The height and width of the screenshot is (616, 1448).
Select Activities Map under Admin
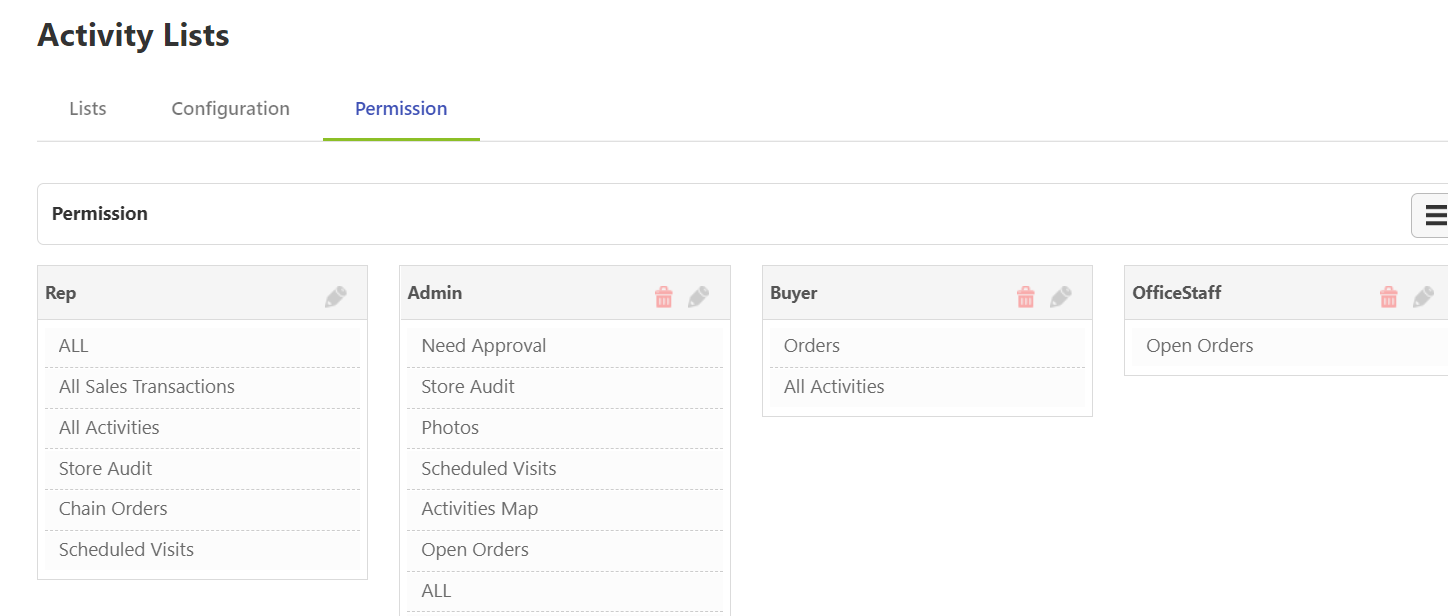click(x=480, y=508)
